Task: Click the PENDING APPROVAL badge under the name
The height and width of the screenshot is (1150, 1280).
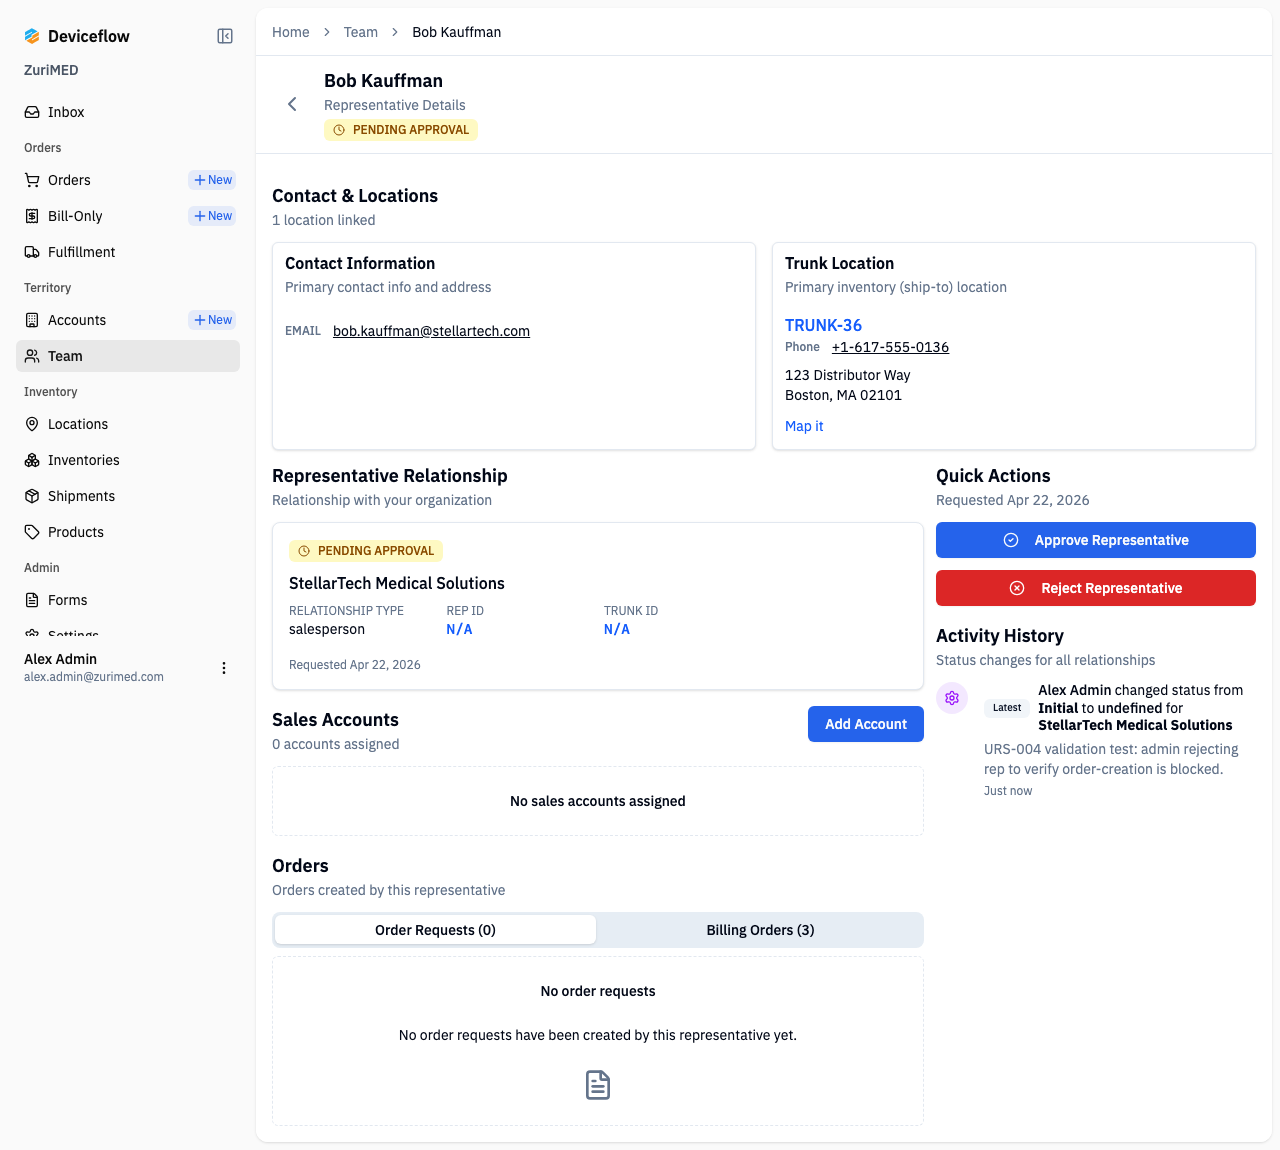Action: 401,130
